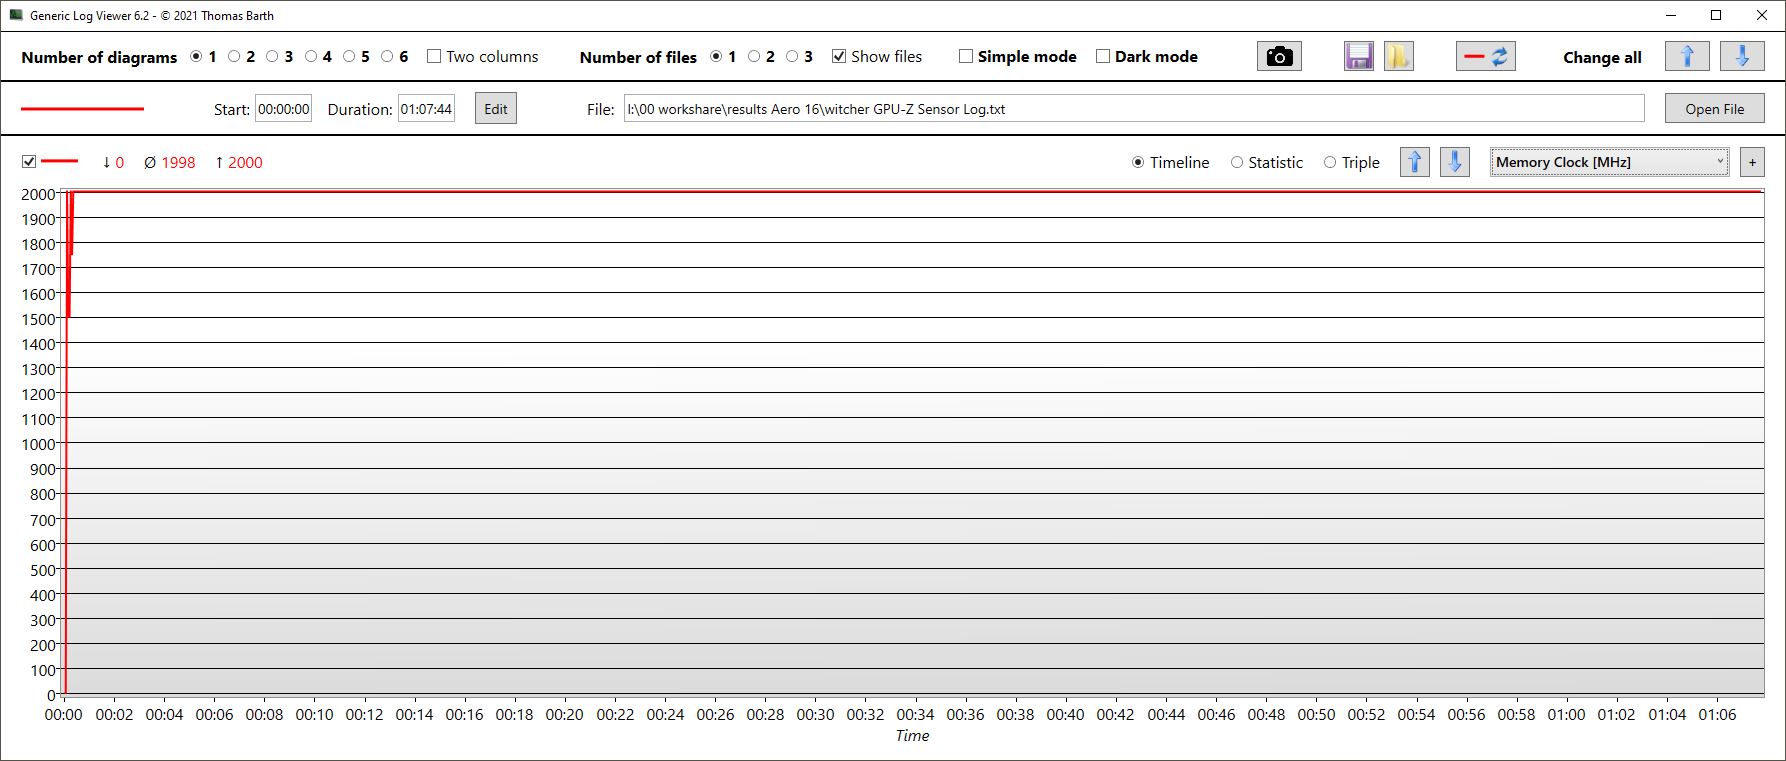Image resolution: width=1786 pixels, height=761 pixels.
Task: Click the app icon in the title bar
Action: pos(16,15)
